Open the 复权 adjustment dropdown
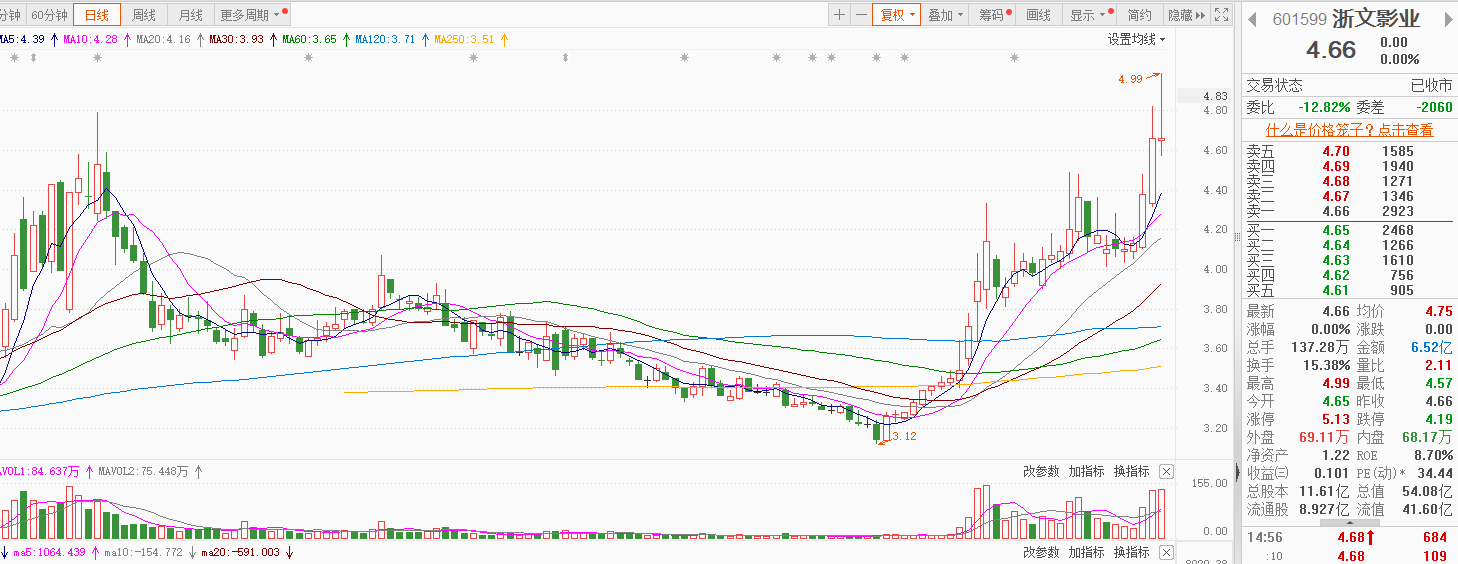The width and height of the screenshot is (1458, 564). point(896,15)
